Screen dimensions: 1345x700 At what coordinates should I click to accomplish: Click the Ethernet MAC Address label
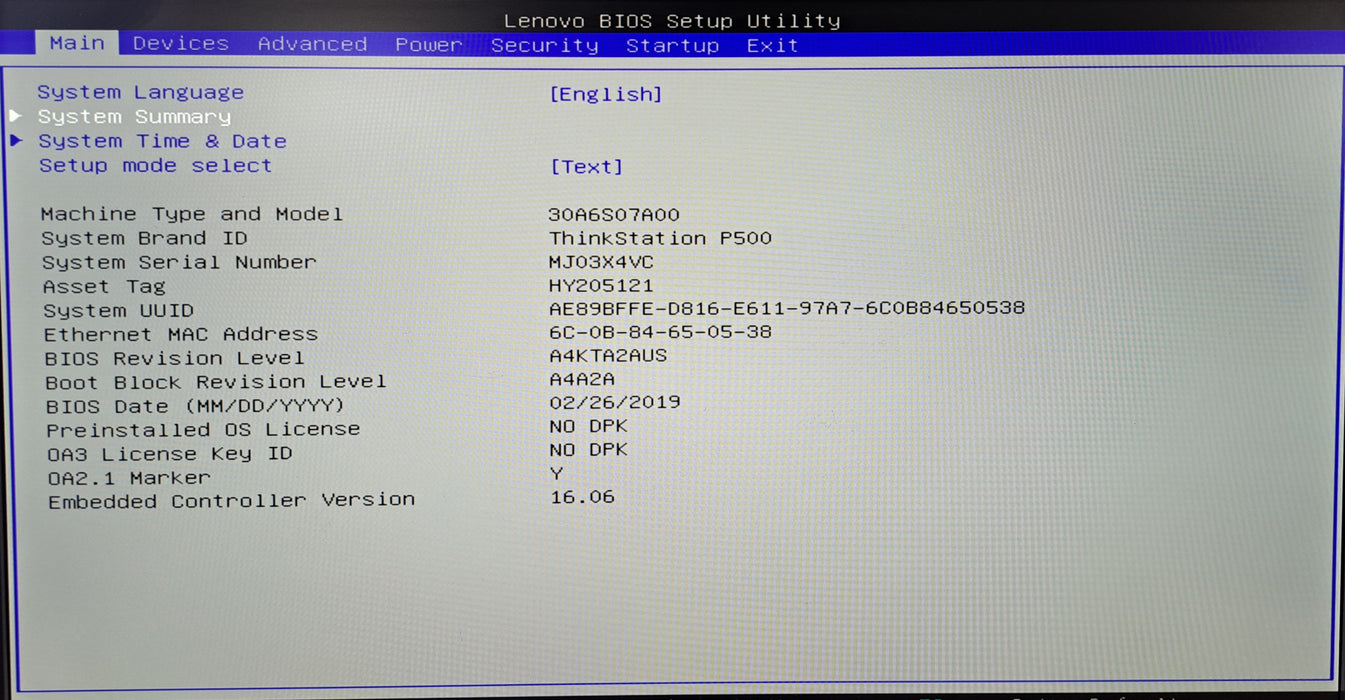[181, 334]
